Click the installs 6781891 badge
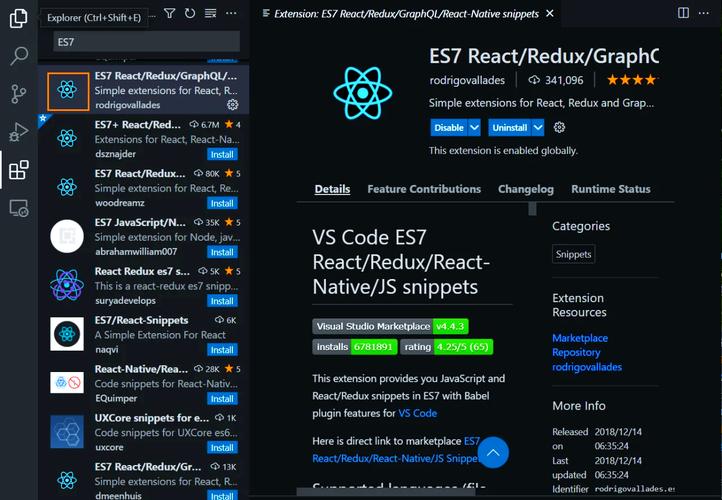Screen dimensions: 722x500 pyautogui.click(x=355, y=347)
